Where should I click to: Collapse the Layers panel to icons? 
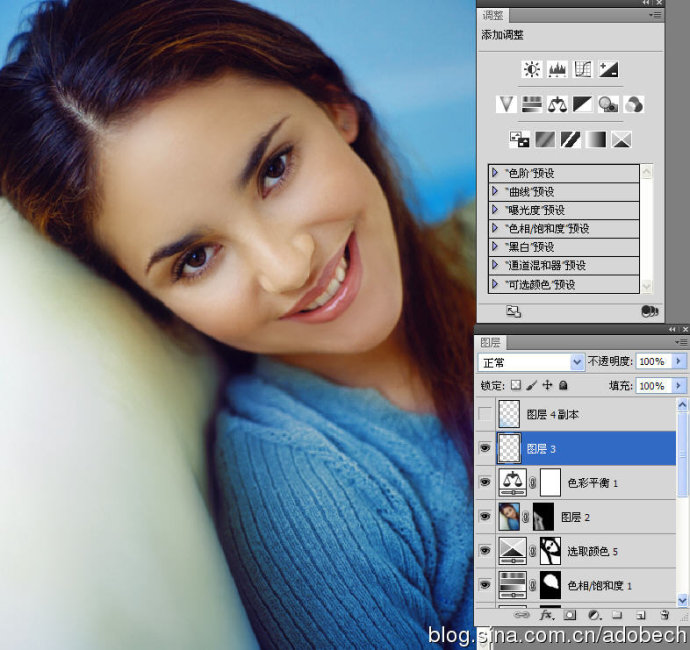point(672,329)
